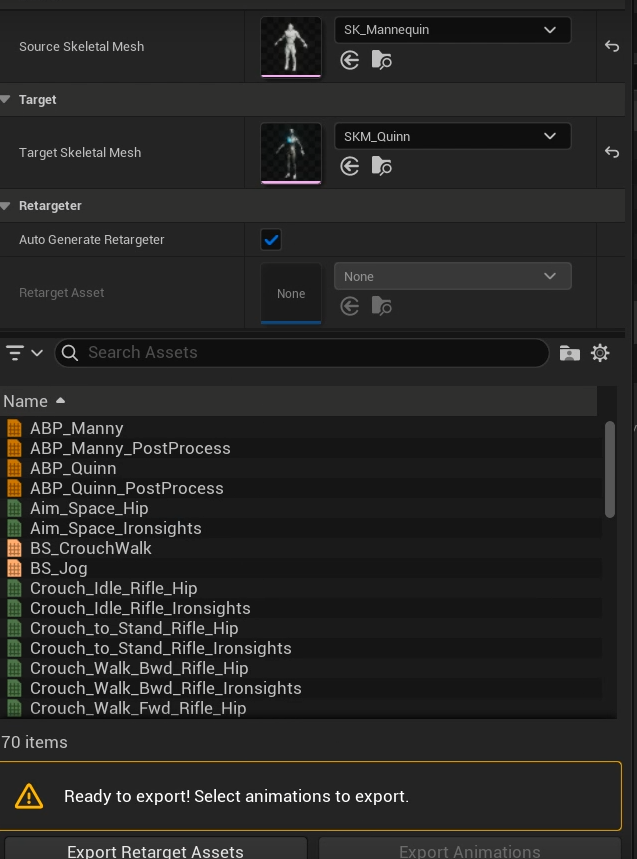Reset Target Skeletal Mesh to default

pos(612,152)
